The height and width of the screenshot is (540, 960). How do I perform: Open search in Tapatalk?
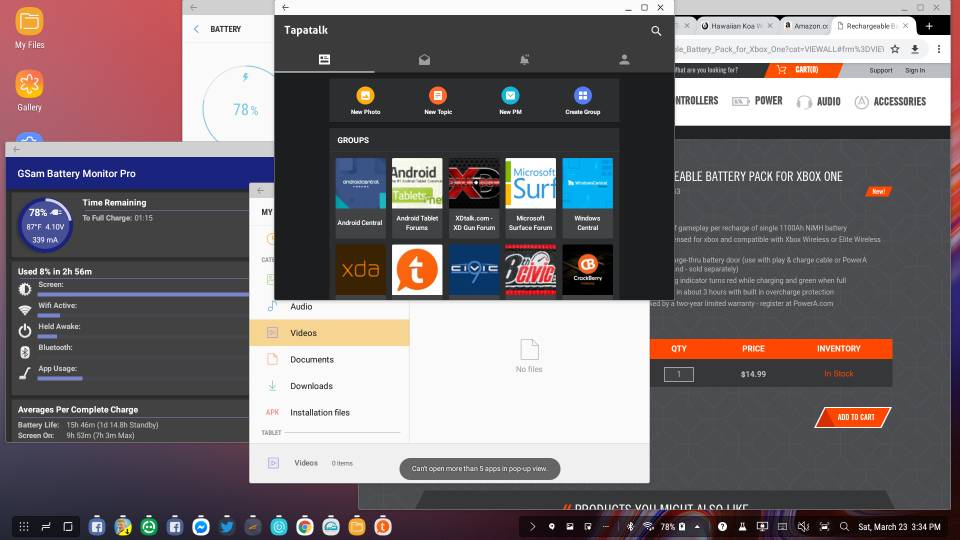click(656, 31)
